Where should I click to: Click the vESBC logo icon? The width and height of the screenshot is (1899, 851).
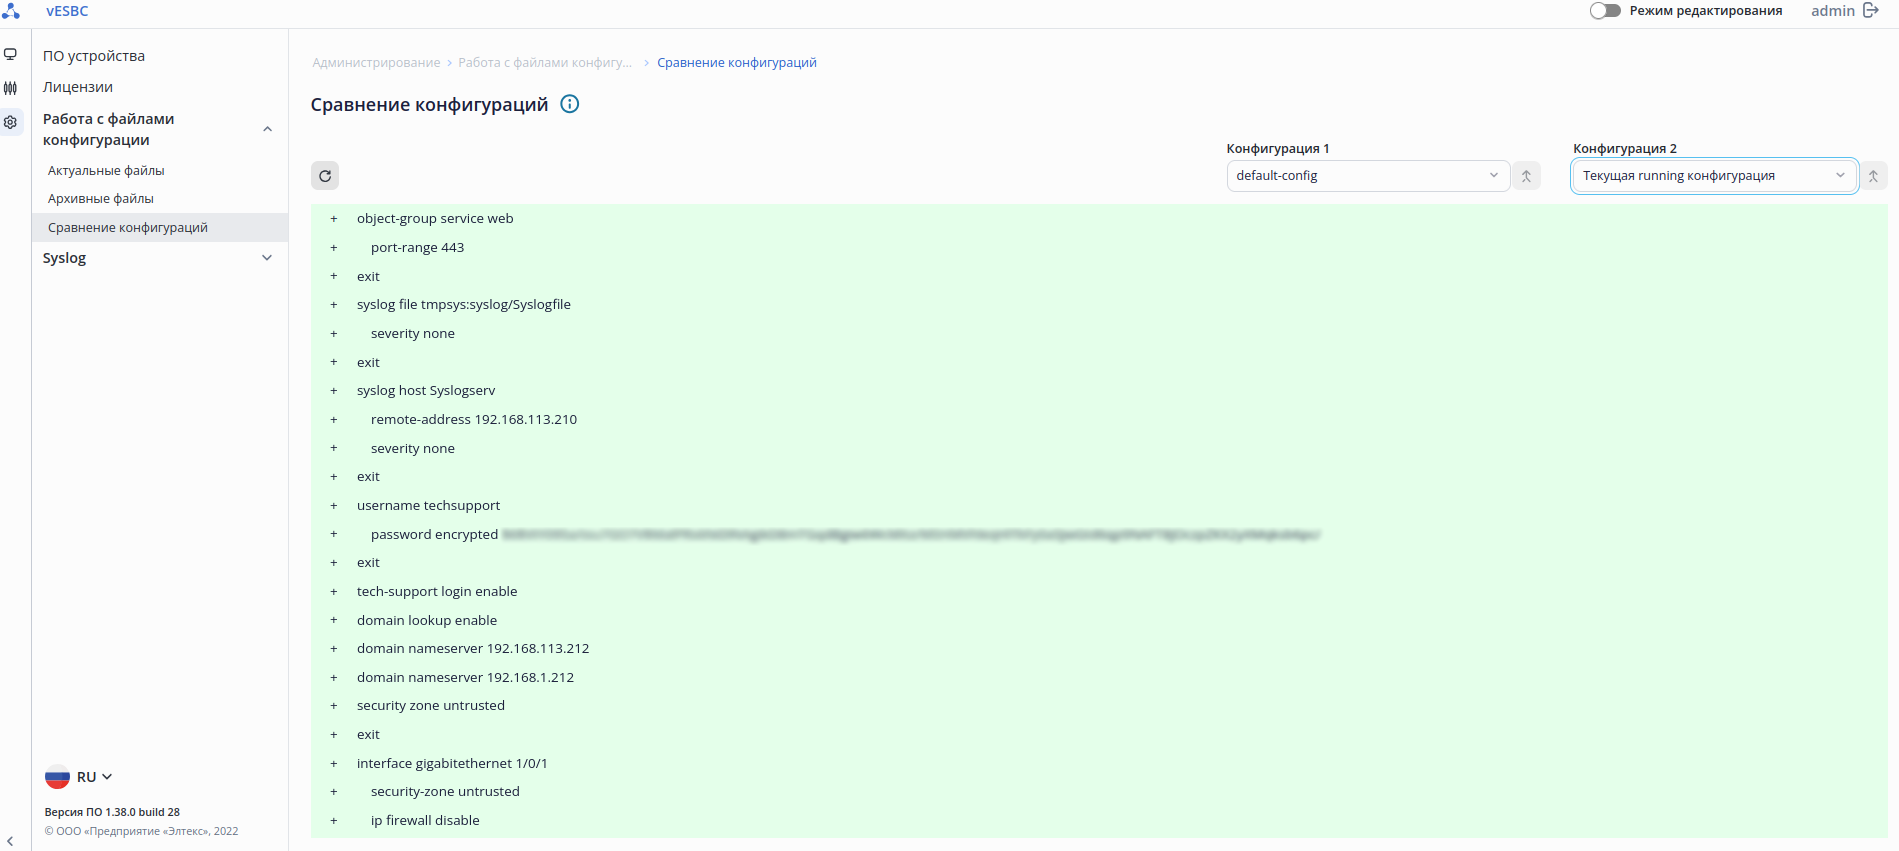point(11,11)
